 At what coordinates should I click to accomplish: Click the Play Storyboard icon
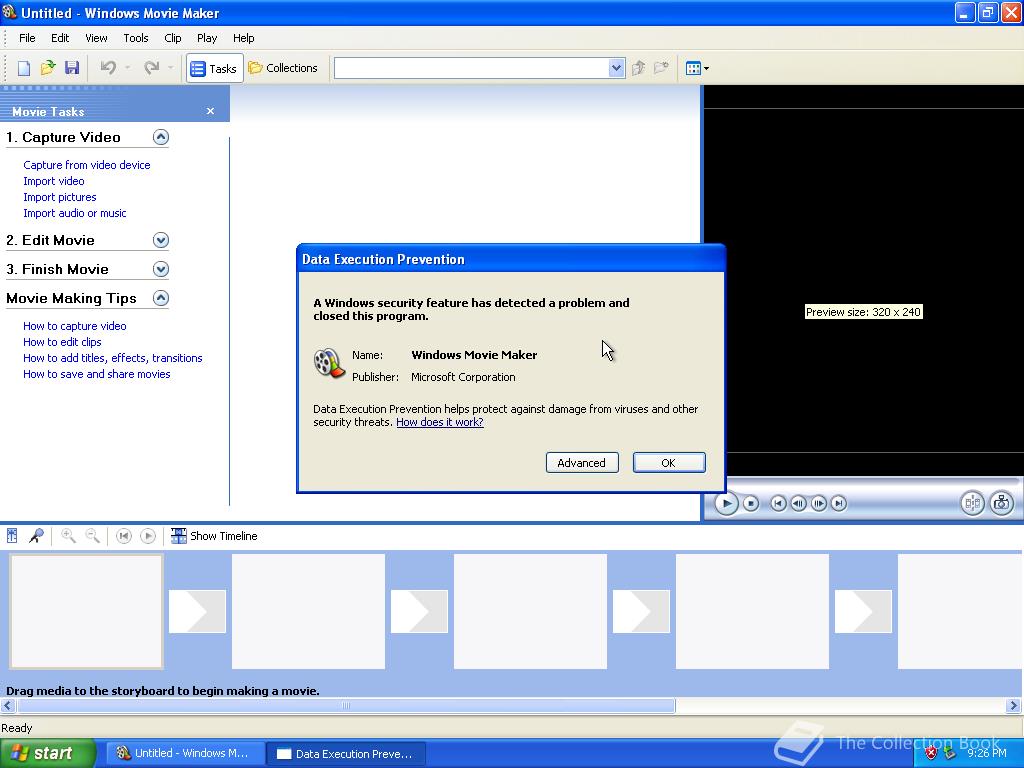148,536
